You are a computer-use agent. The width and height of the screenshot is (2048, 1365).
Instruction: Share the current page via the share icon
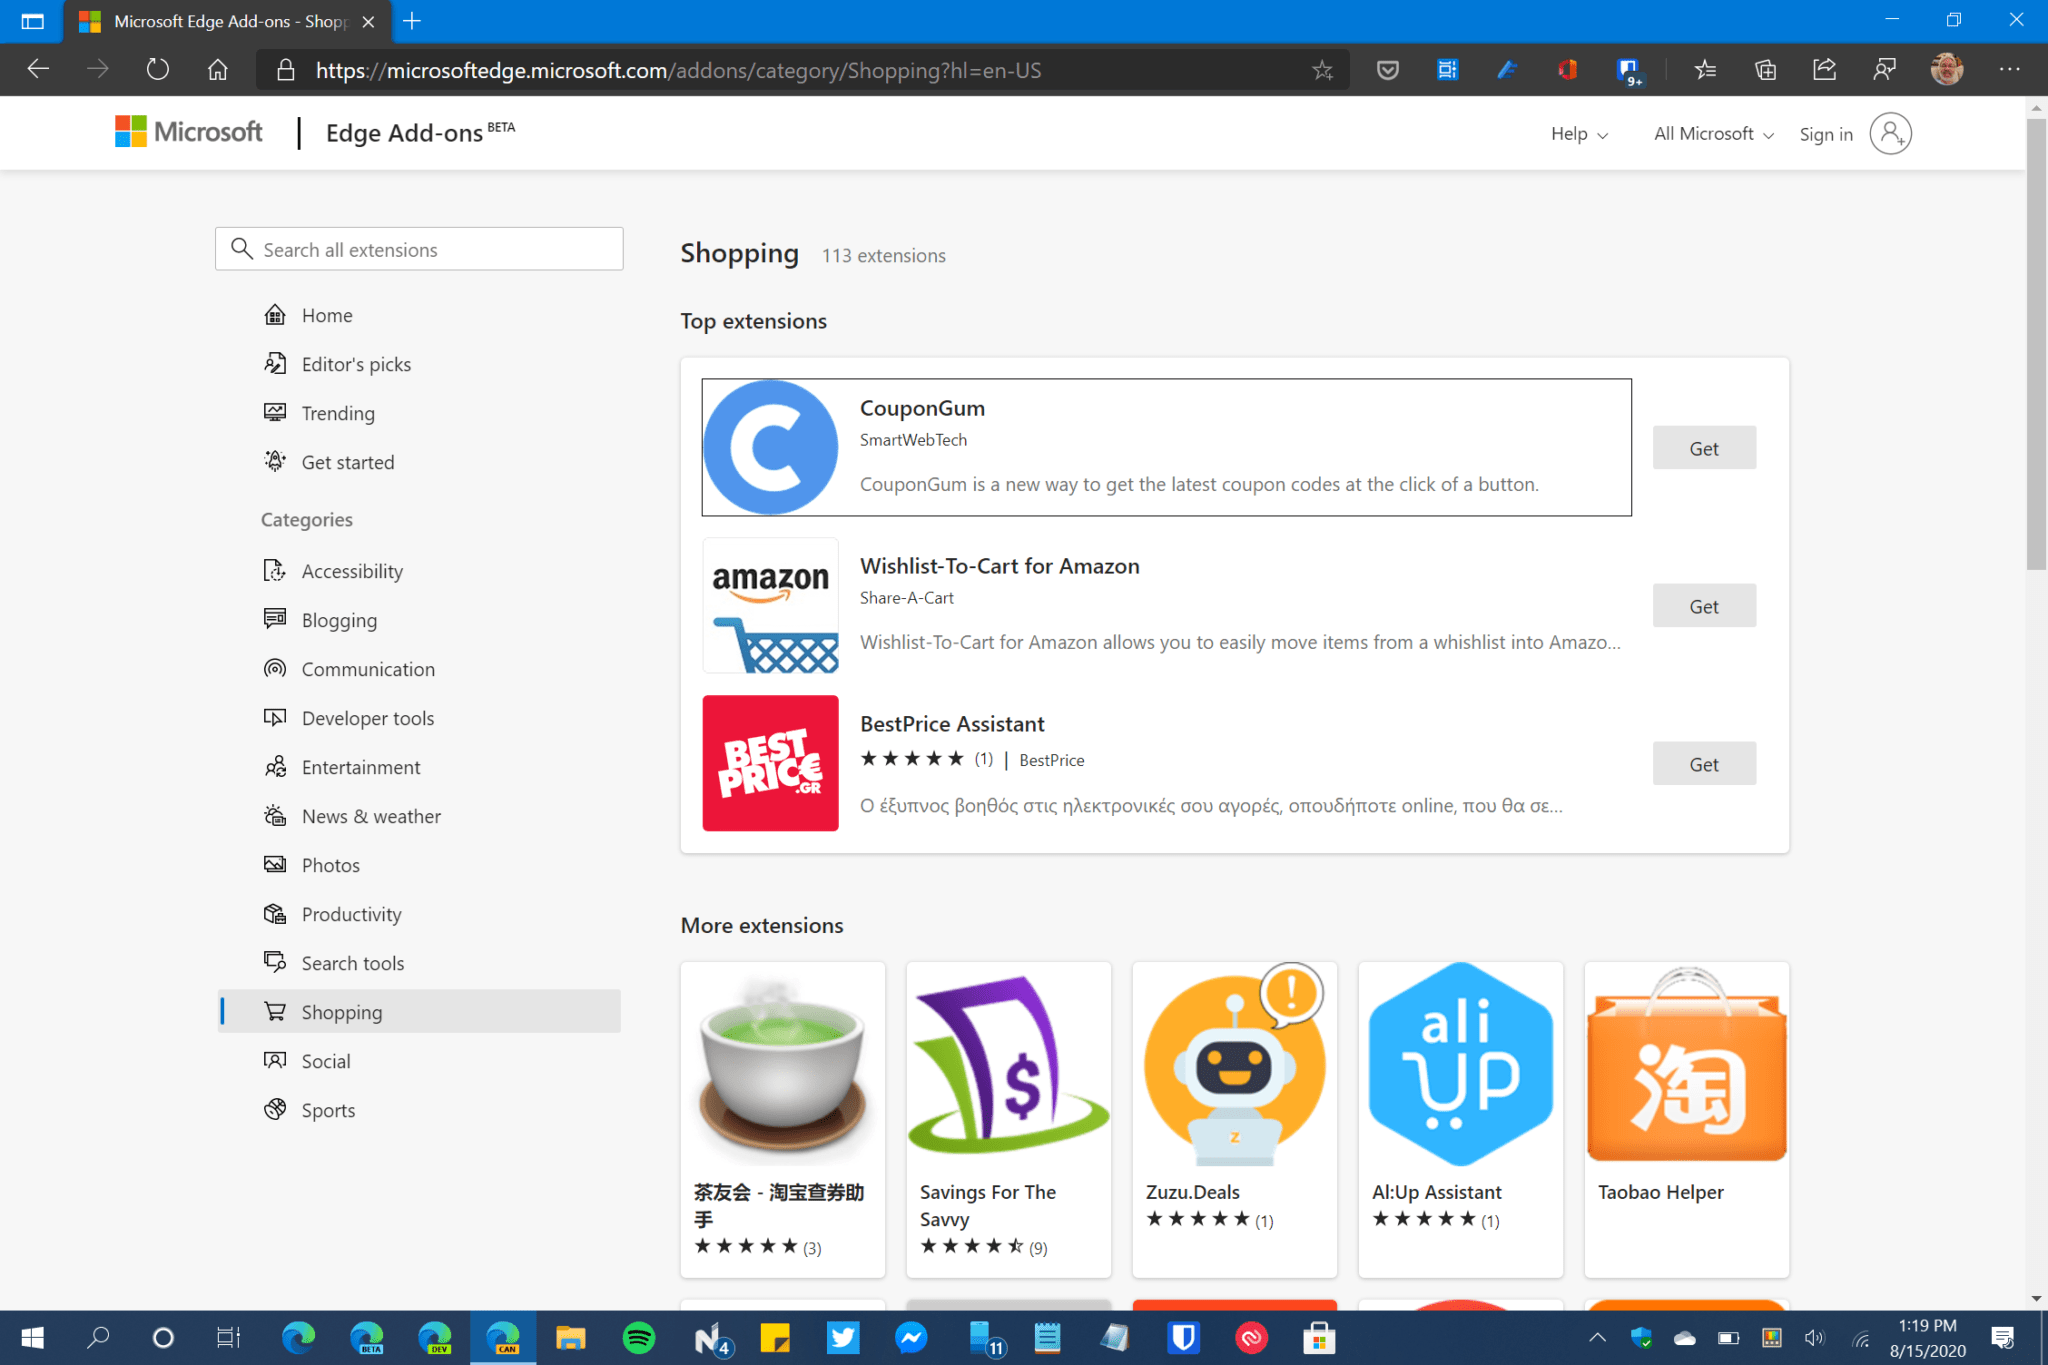click(x=1824, y=69)
